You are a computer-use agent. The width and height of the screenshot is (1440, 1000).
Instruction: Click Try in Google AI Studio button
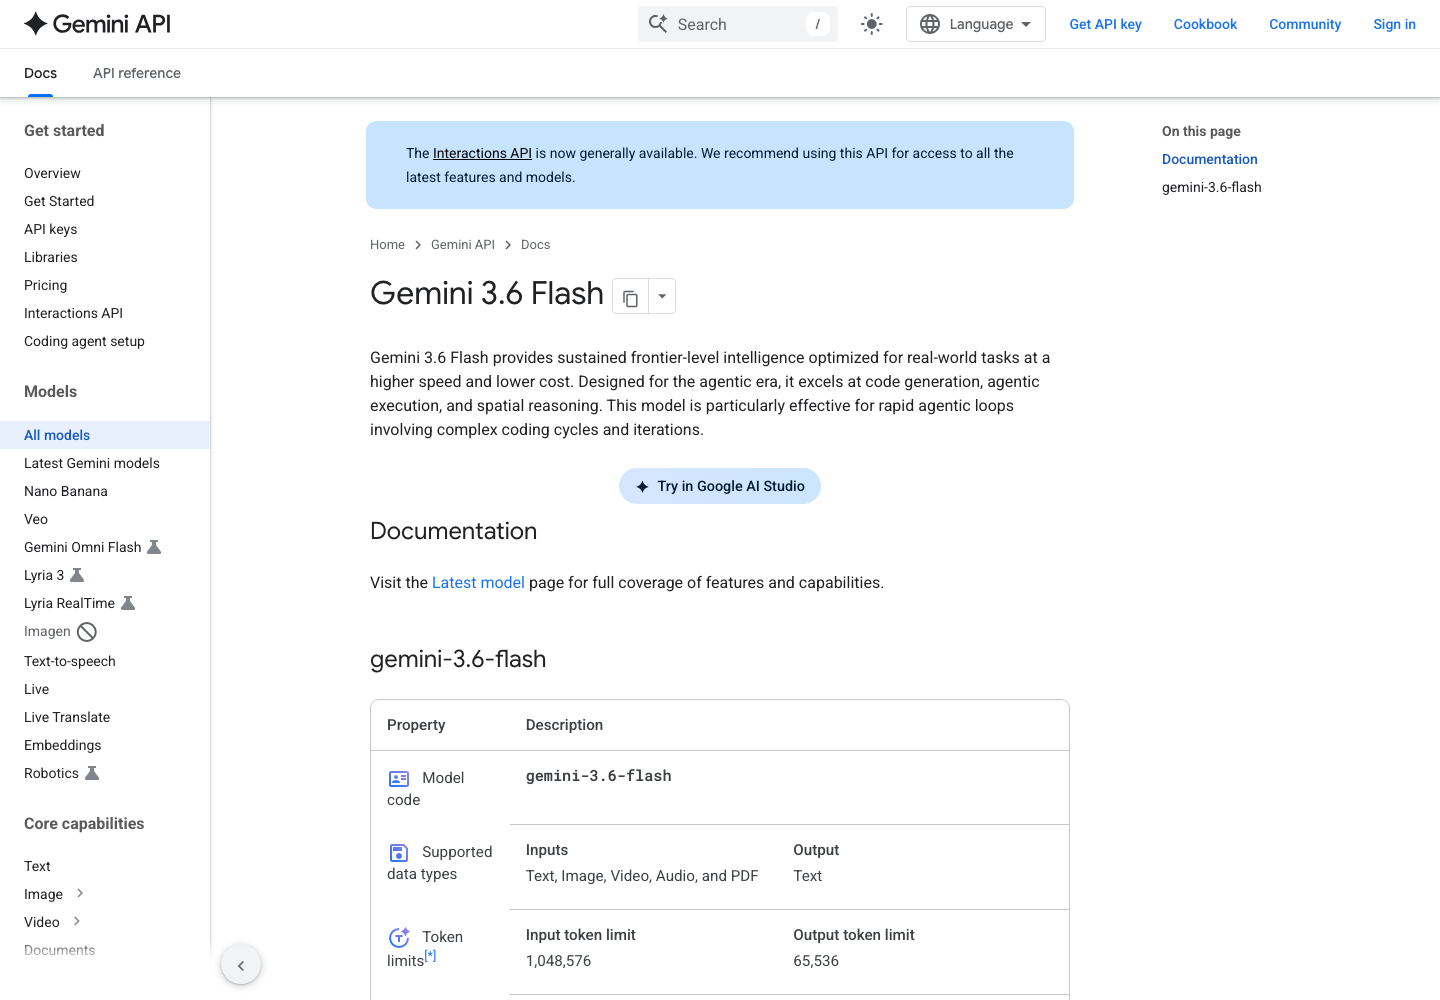point(720,486)
